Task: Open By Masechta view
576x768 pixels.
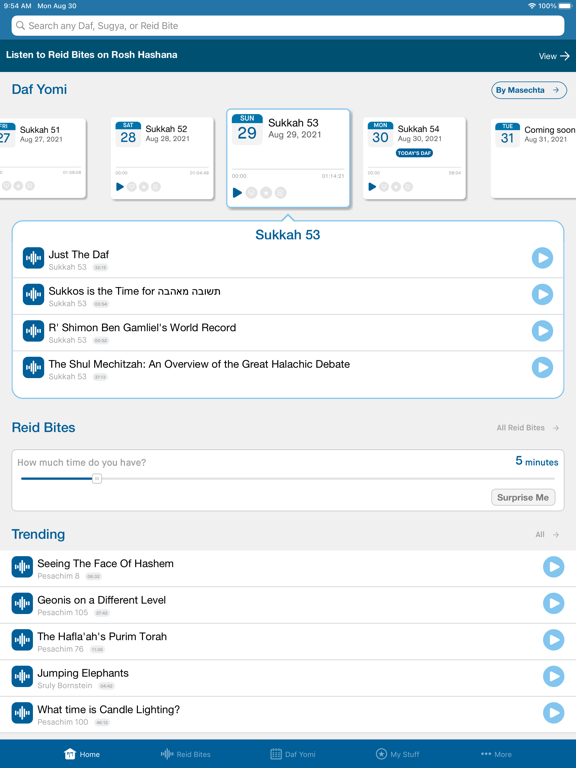Action: tap(529, 90)
